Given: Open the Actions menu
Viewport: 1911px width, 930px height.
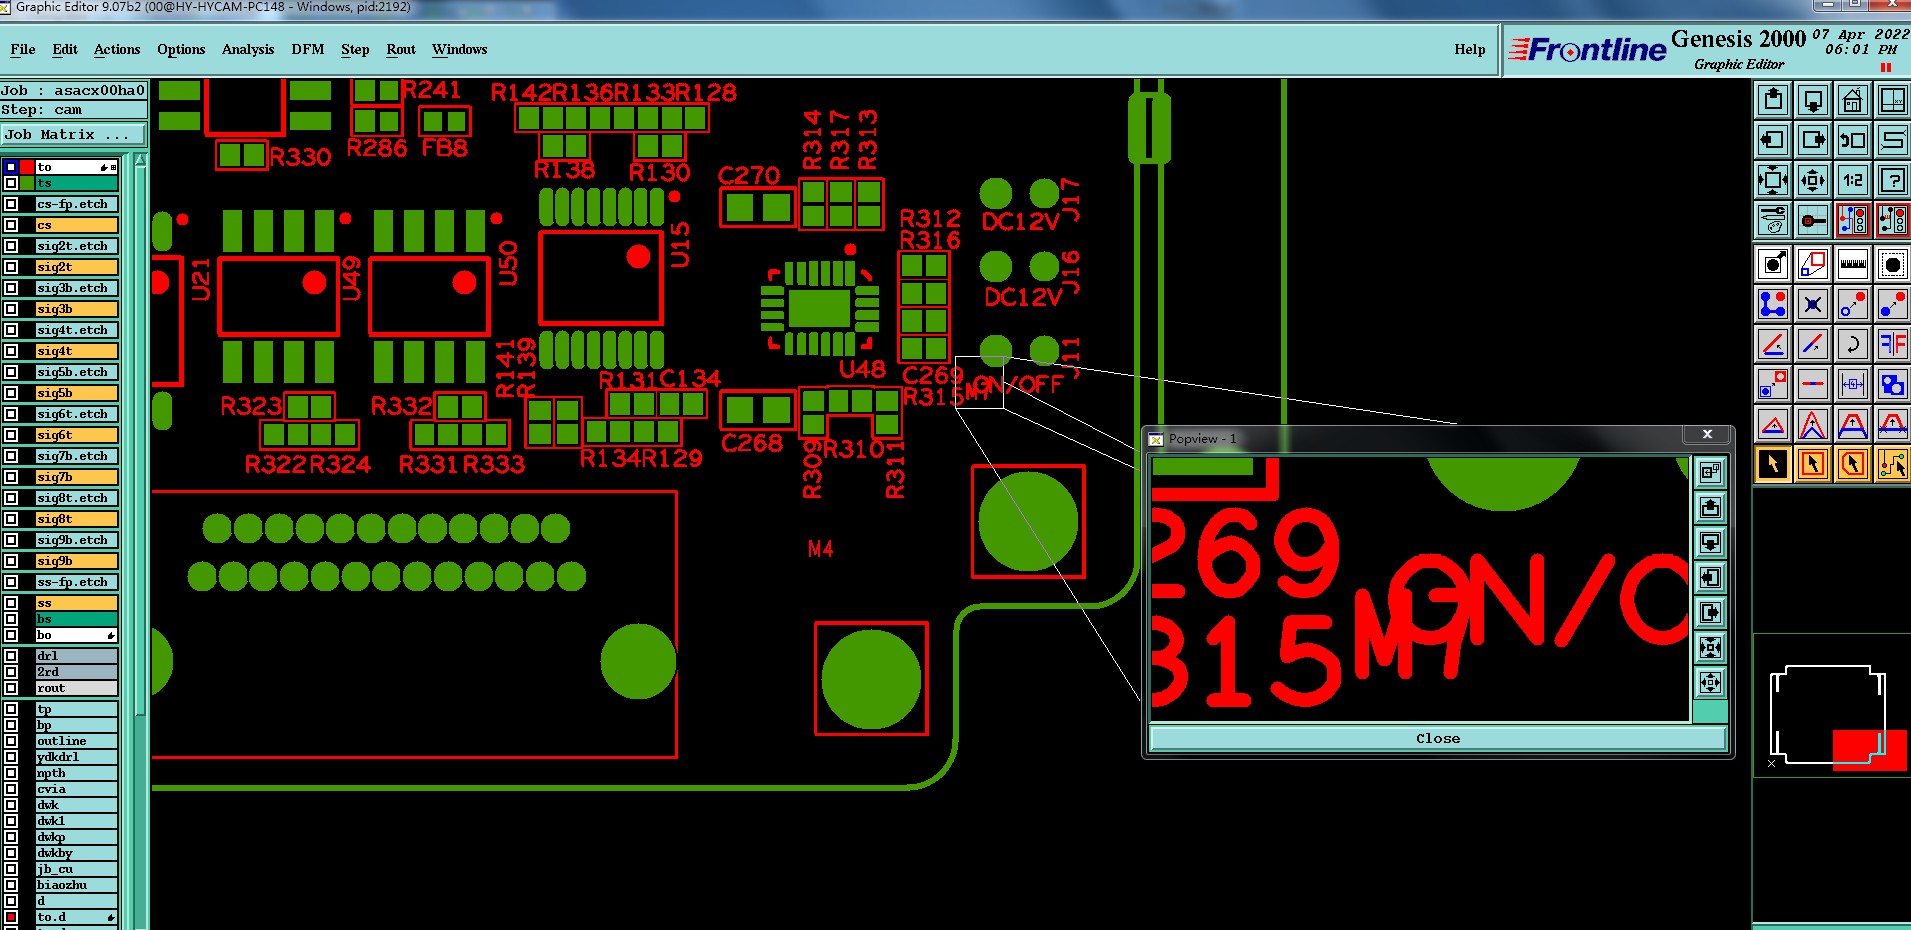Looking at the screenshot, I should tap(117, 49).
